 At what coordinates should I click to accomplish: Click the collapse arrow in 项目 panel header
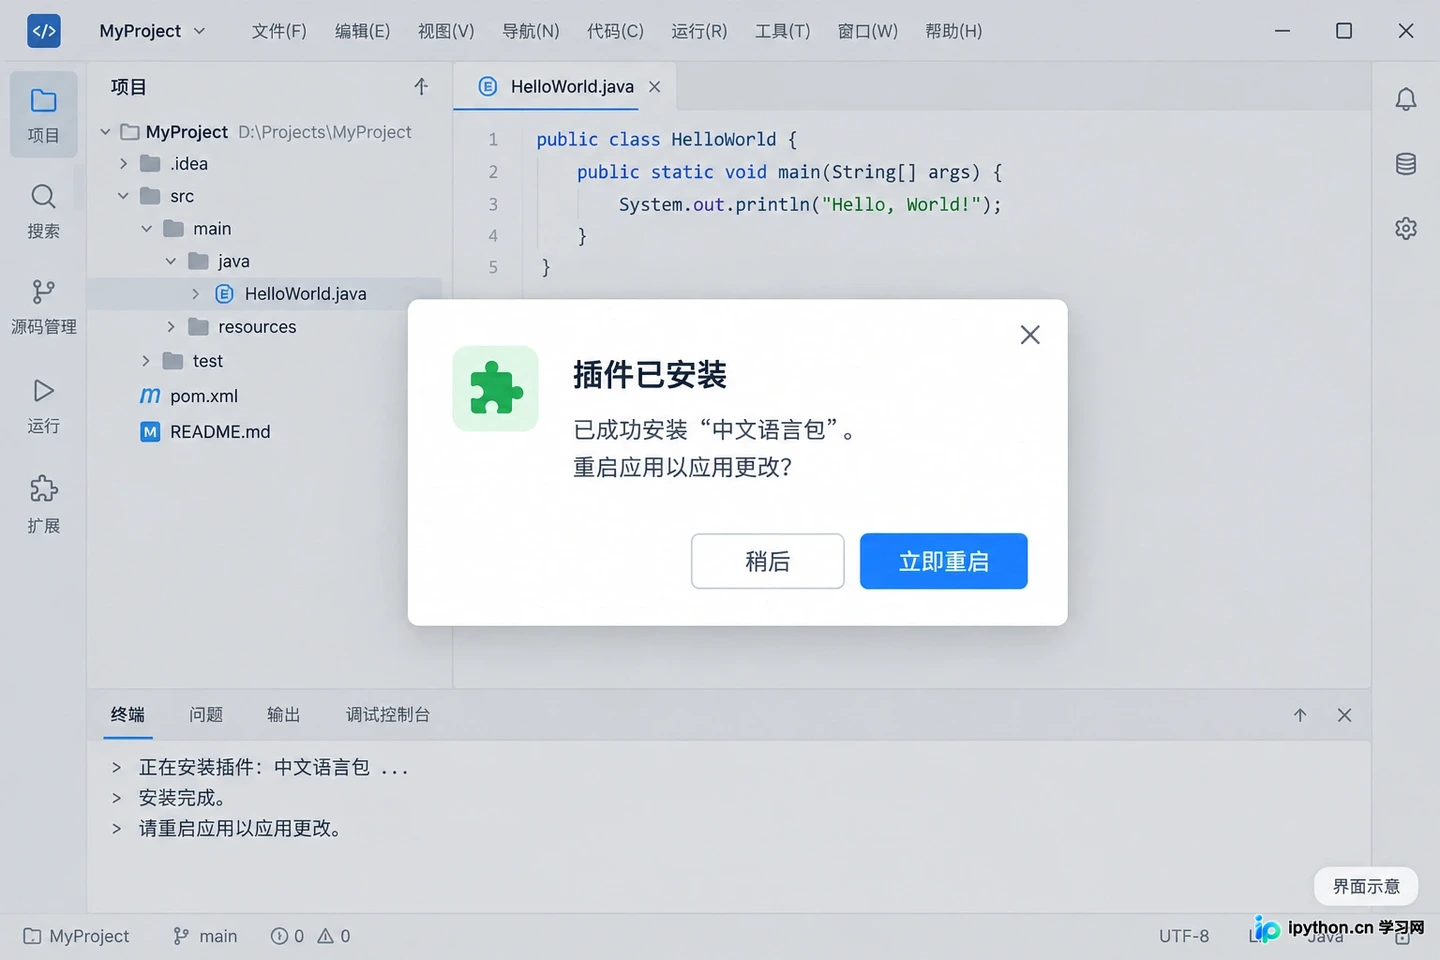pos(421,87)
